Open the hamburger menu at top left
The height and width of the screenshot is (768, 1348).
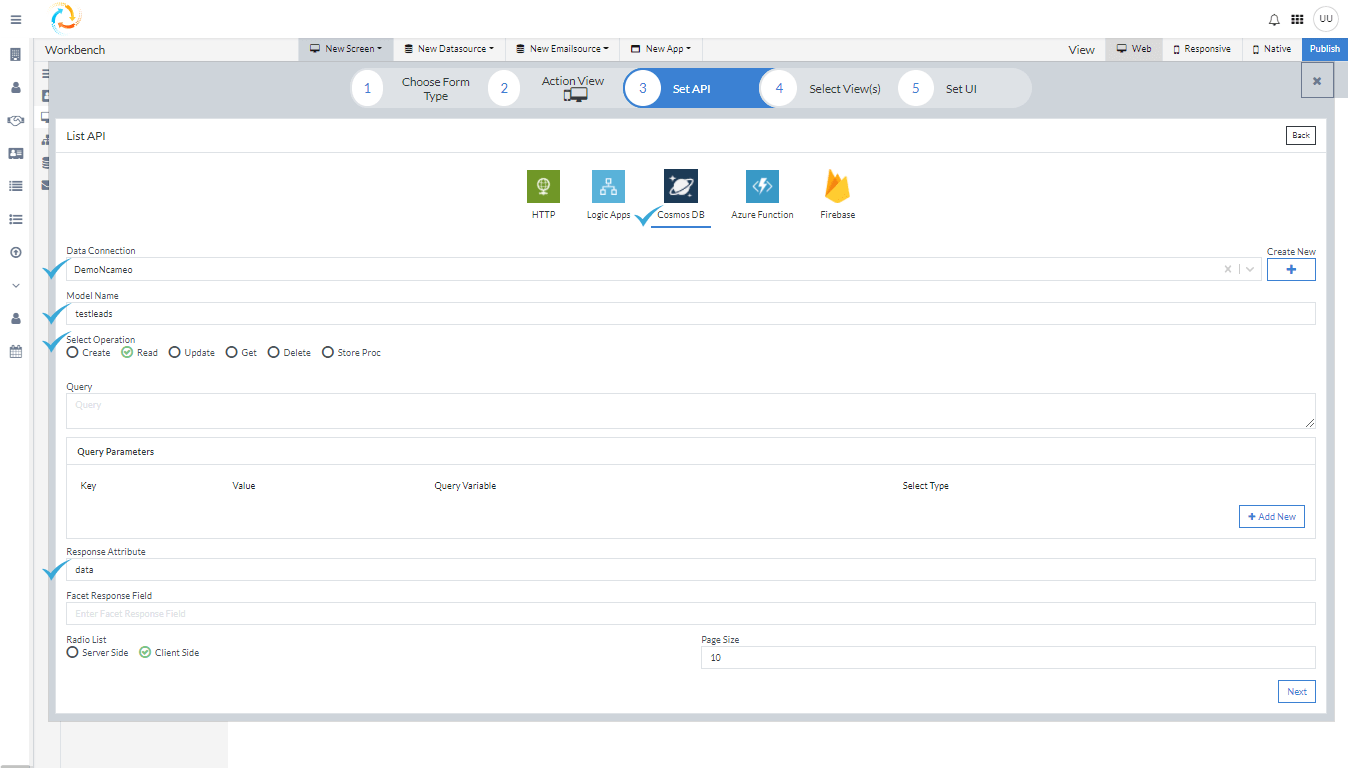pos(16,19)
